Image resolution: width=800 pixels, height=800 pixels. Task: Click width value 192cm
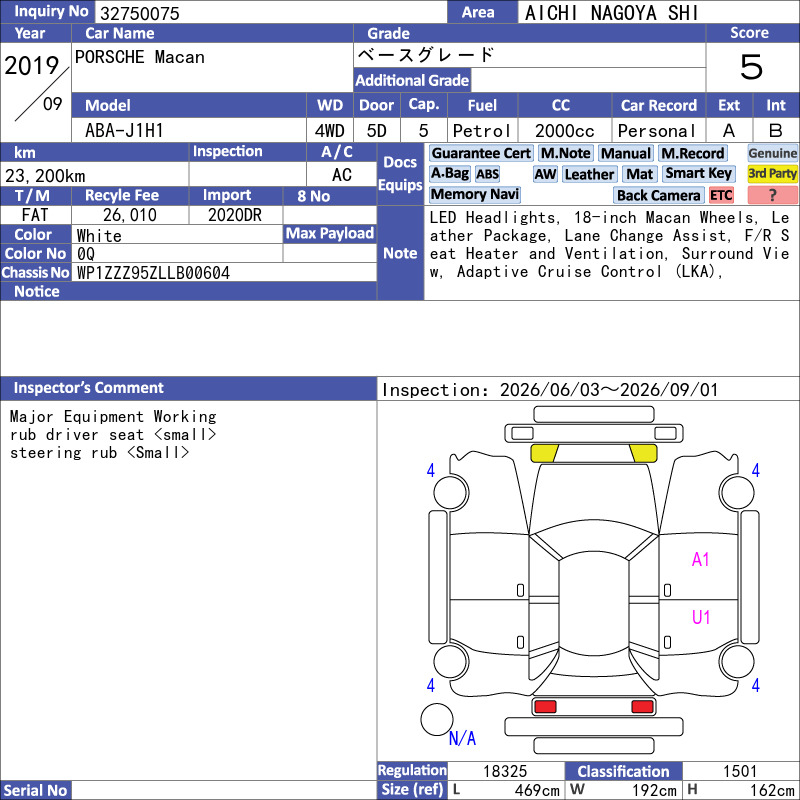coord(654,790)
